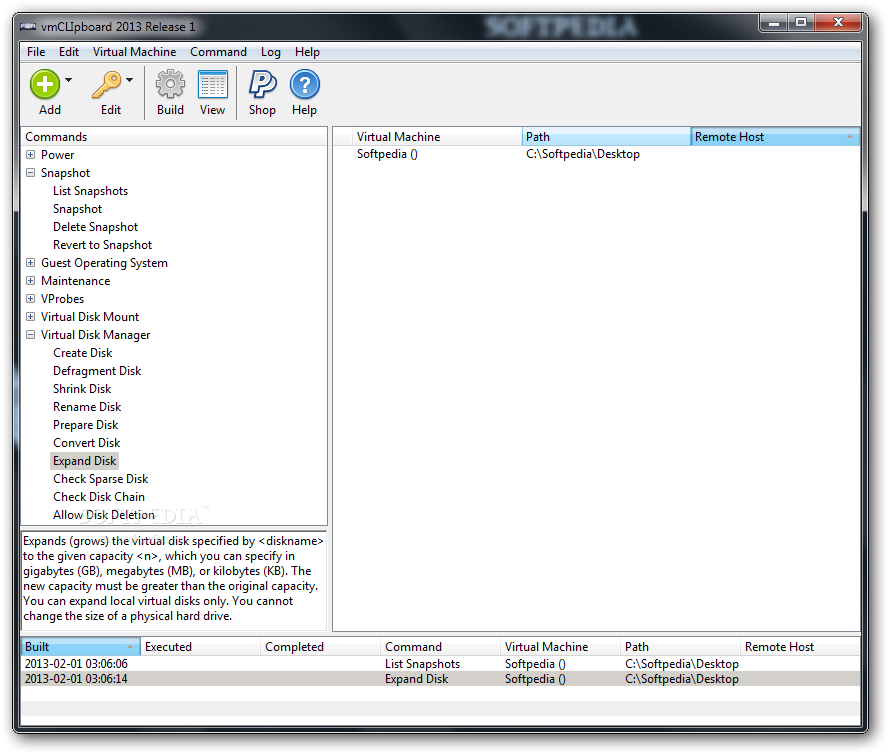Image resolution: width=889 pixels, height=754 pixels.
Task: Click the Shop PayPal icon
Action: pyautogui.click(x=262, y=84)
